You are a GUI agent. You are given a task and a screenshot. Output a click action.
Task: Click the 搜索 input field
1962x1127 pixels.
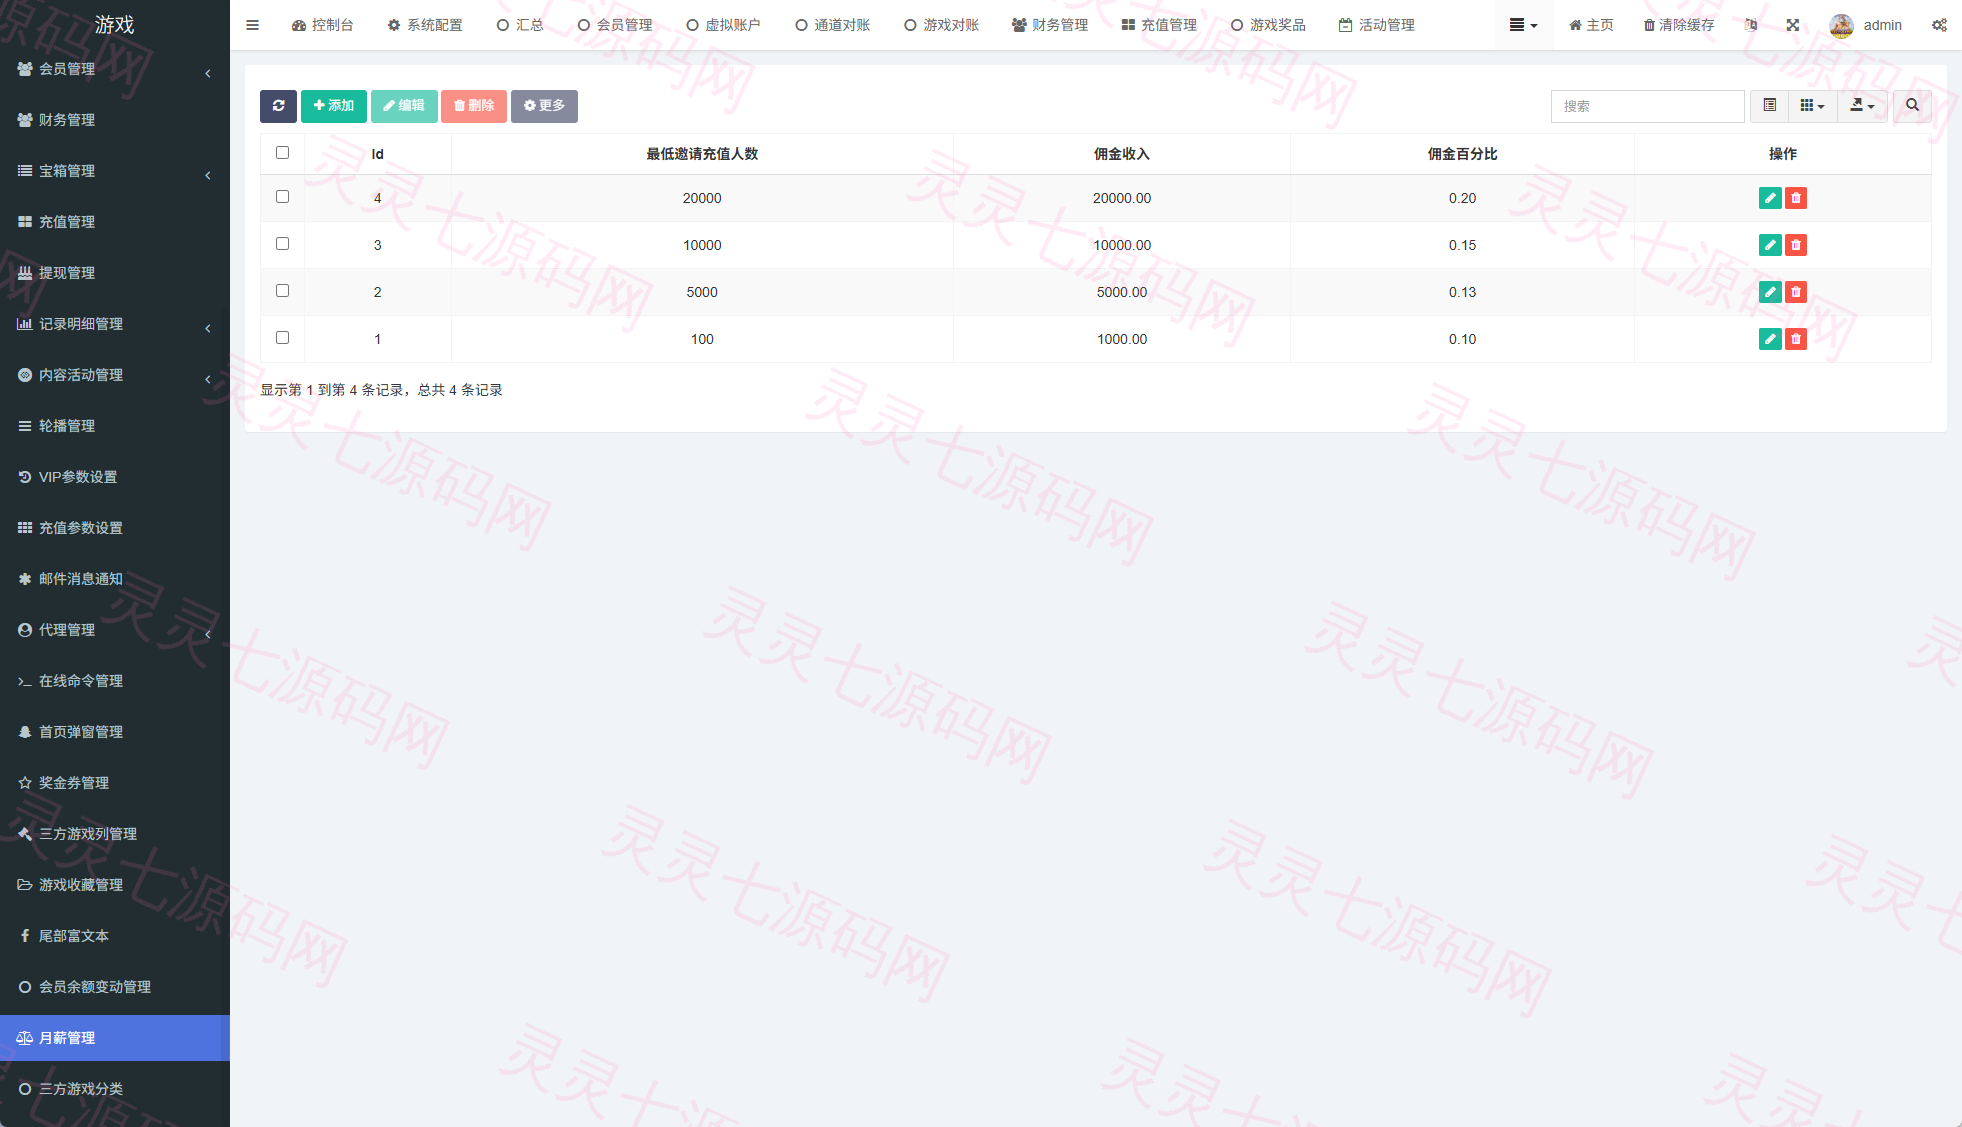click(x=1648, y=106)
